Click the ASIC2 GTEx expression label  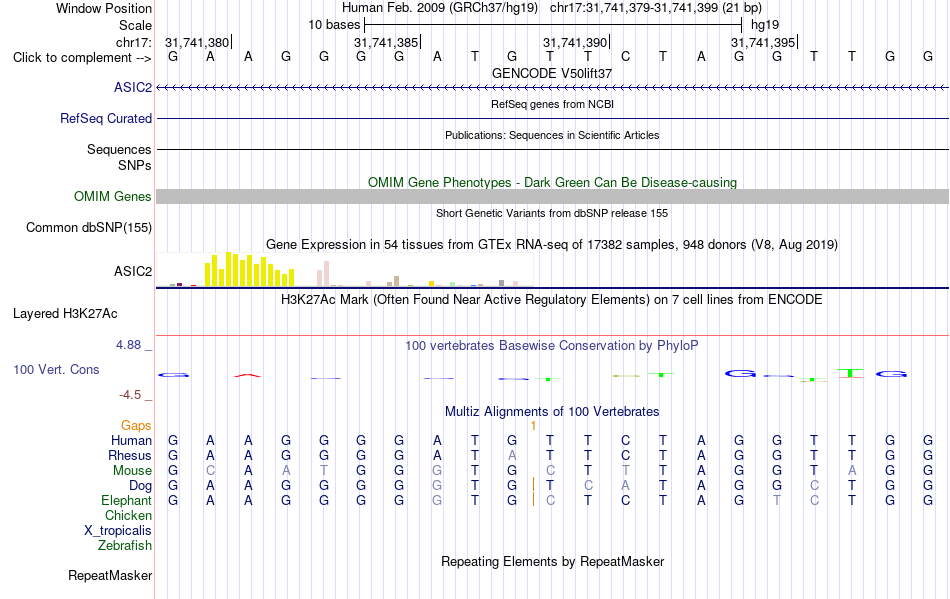coord(133,271)
